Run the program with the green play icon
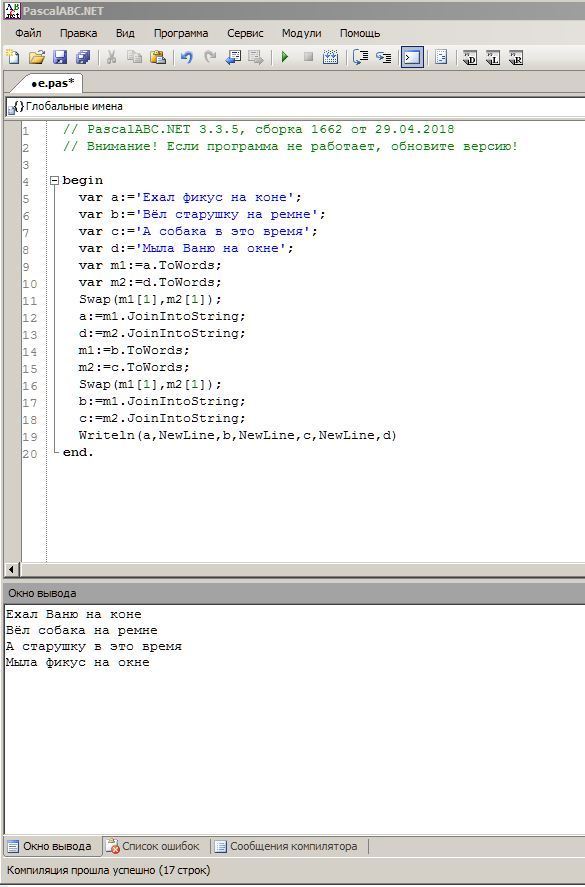Image resolution: width=585 pixels, height=887 pixels. tap(285, 57)
